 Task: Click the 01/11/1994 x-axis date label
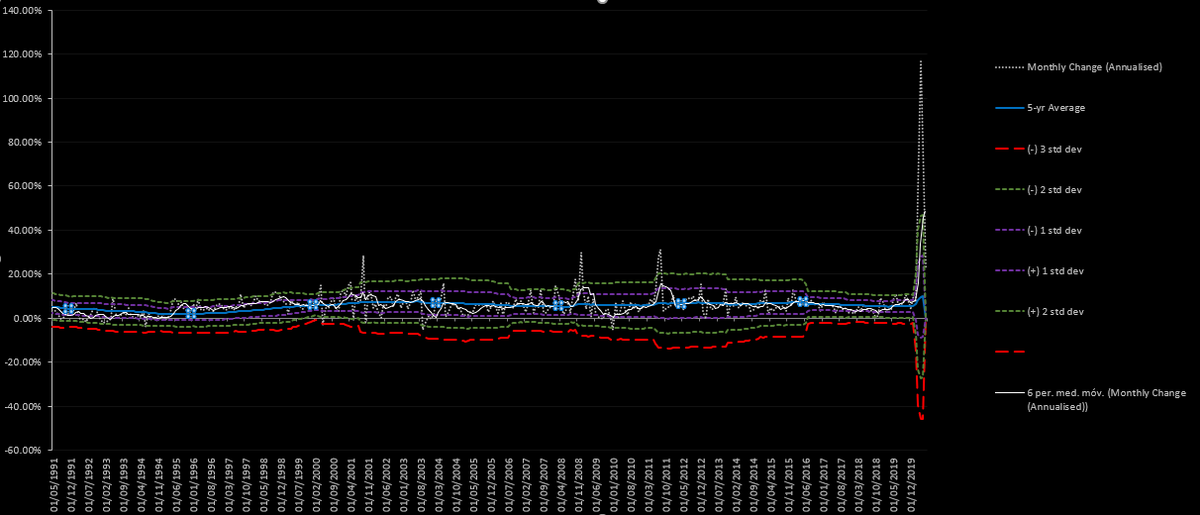(160, 484)
